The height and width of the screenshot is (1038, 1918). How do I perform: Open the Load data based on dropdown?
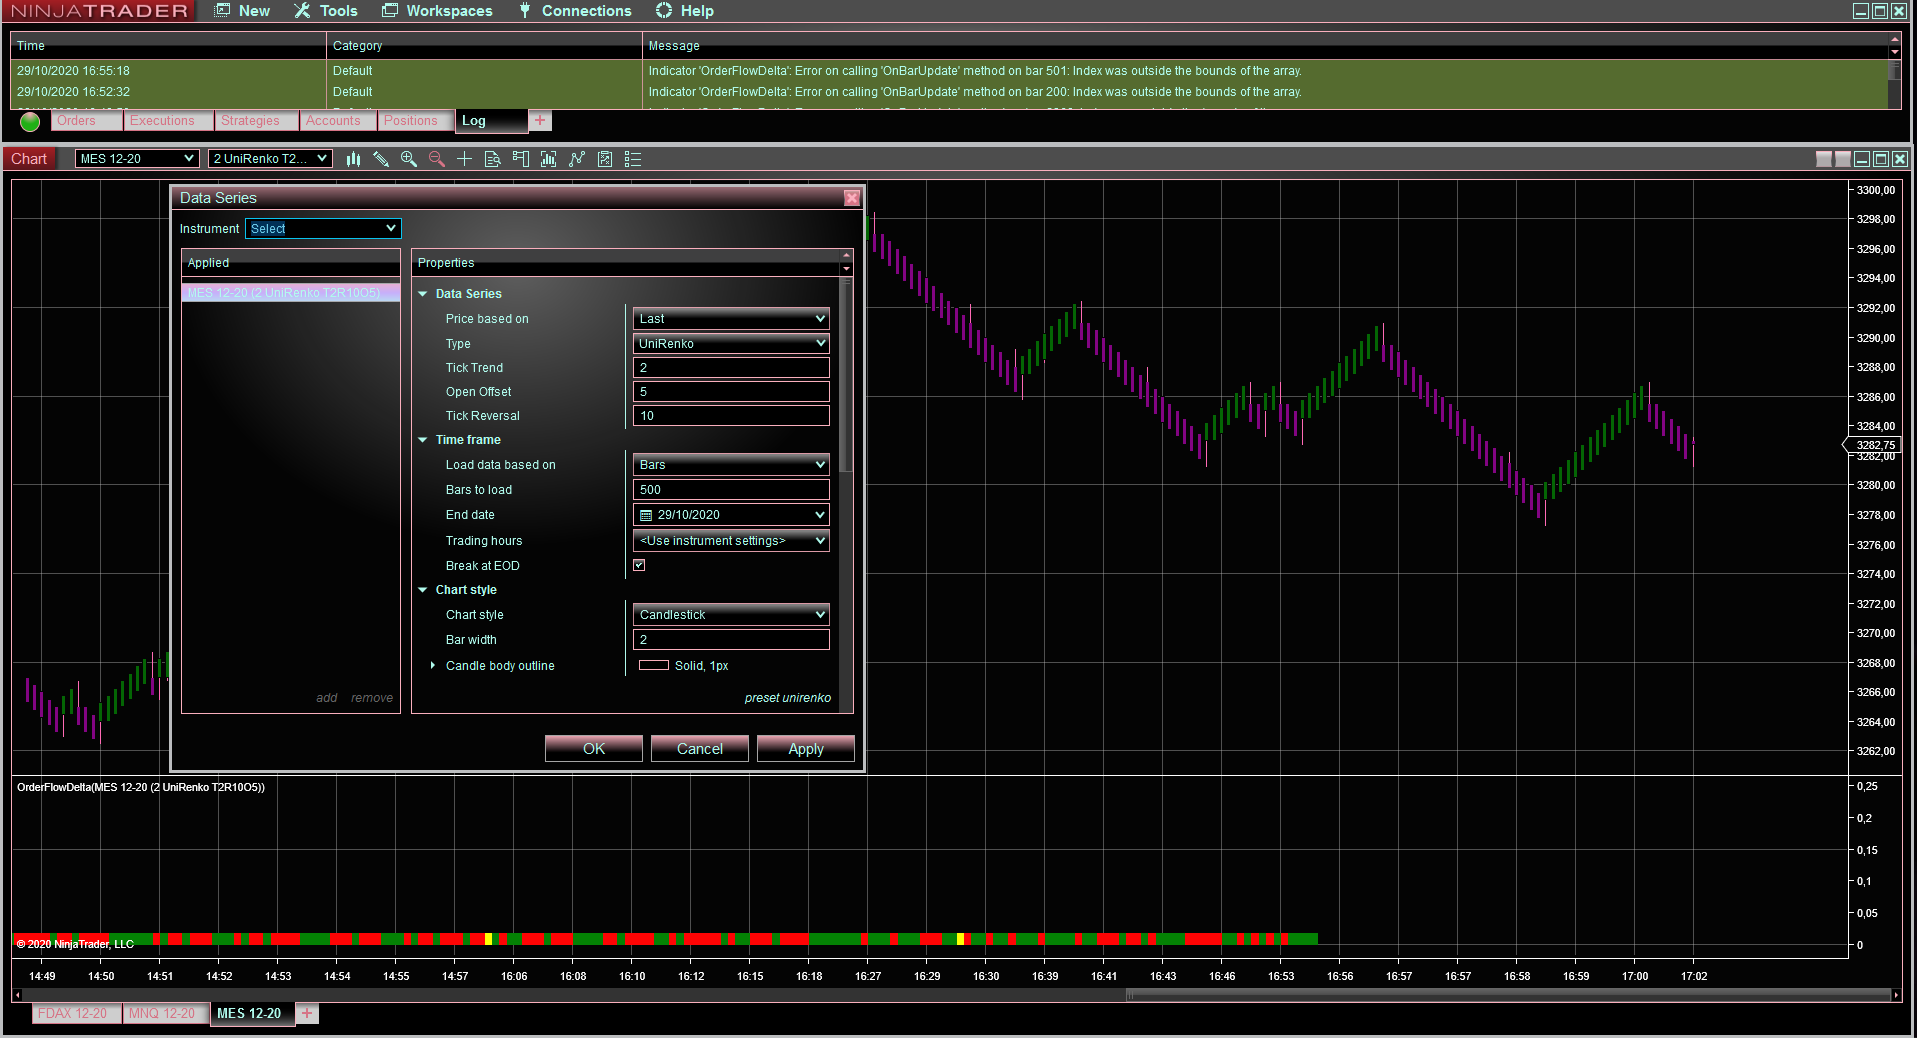click(x=731, y=465)
